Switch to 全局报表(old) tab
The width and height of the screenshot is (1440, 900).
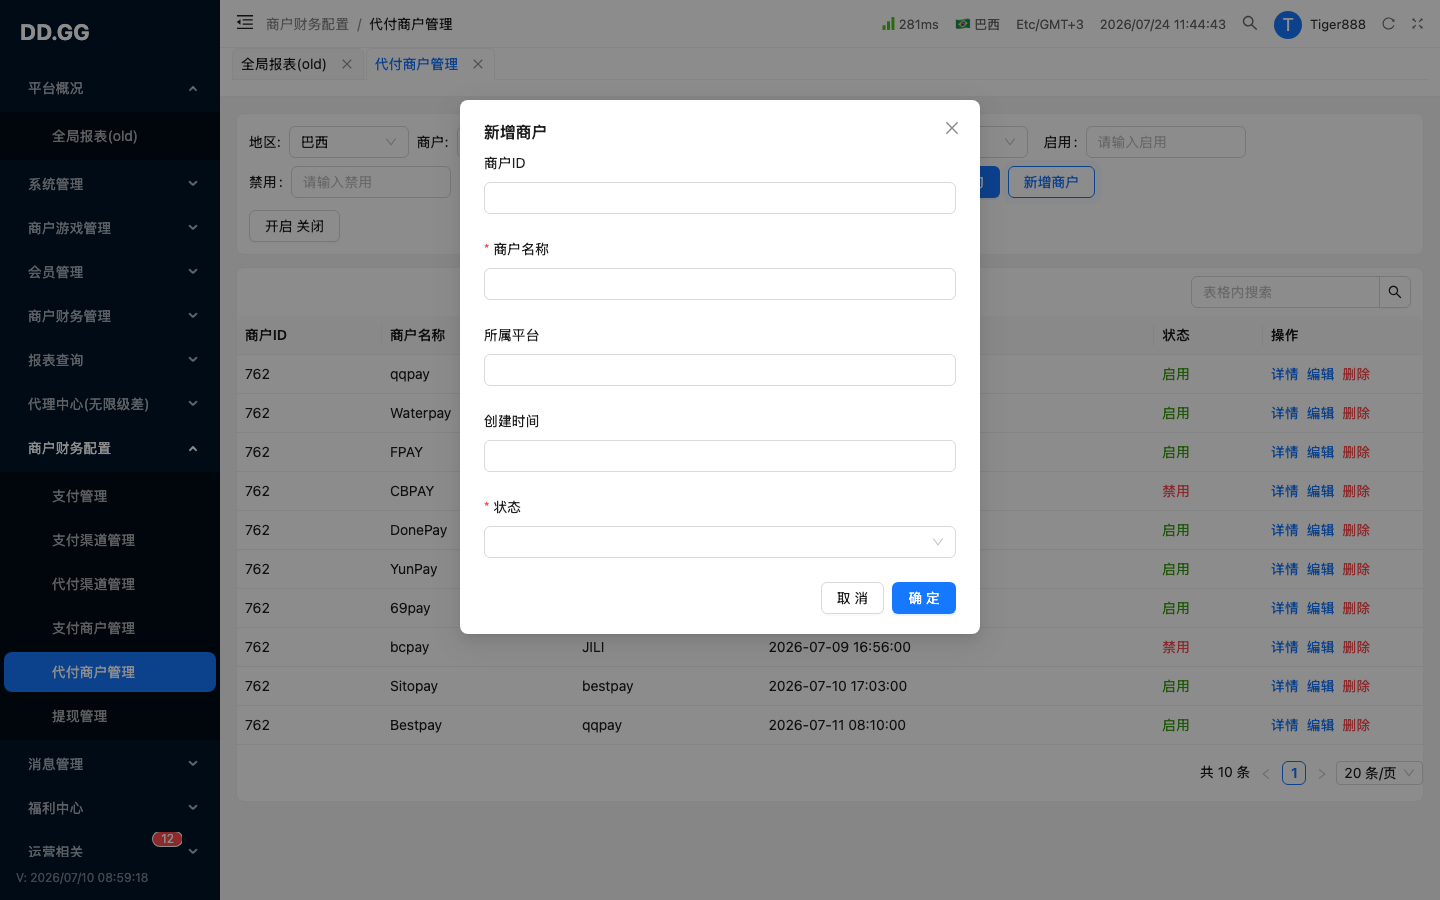click(x=284, y=64)
